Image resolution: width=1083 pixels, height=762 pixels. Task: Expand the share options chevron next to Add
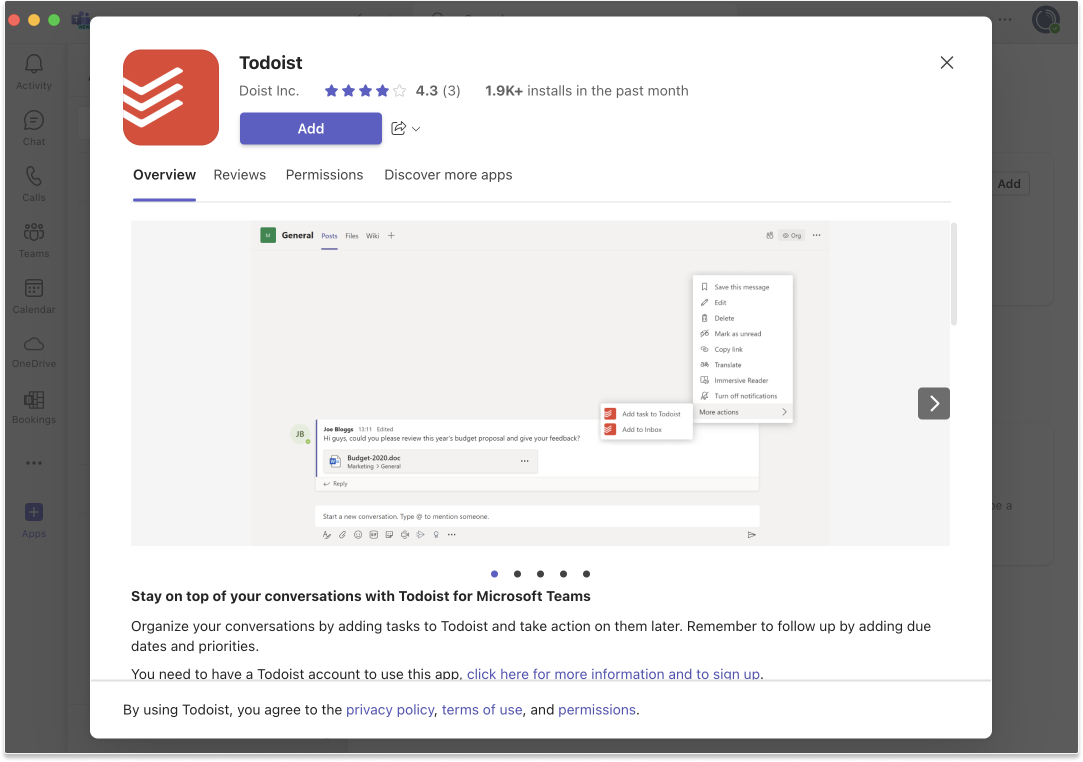coord(415,128)
